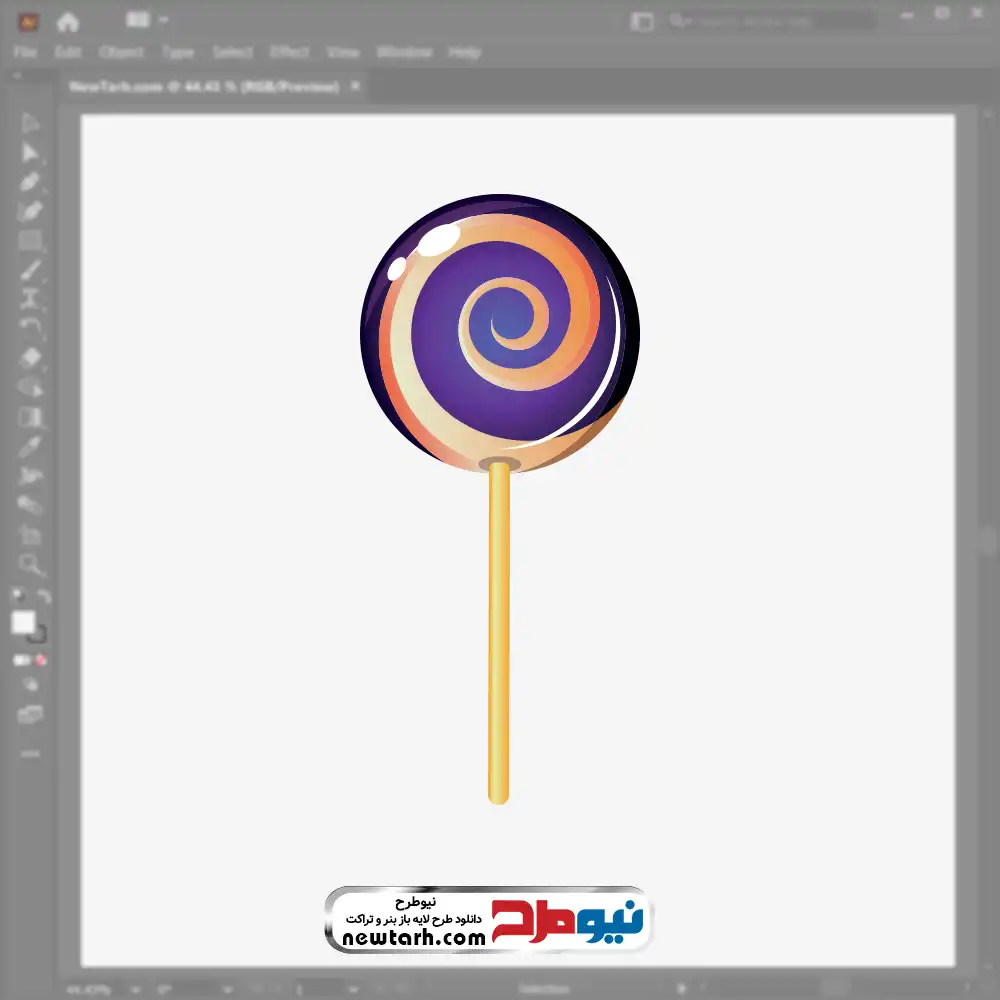Select the Selection tool arrow
The width and height of the screenshot is (1000, 1000).
(30, 123)
